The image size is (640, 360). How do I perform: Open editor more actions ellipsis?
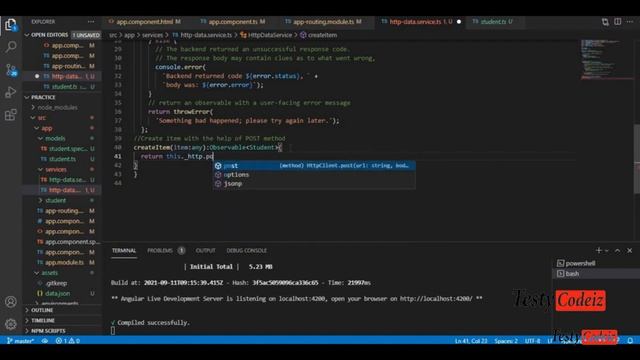(x=630, y=22)
